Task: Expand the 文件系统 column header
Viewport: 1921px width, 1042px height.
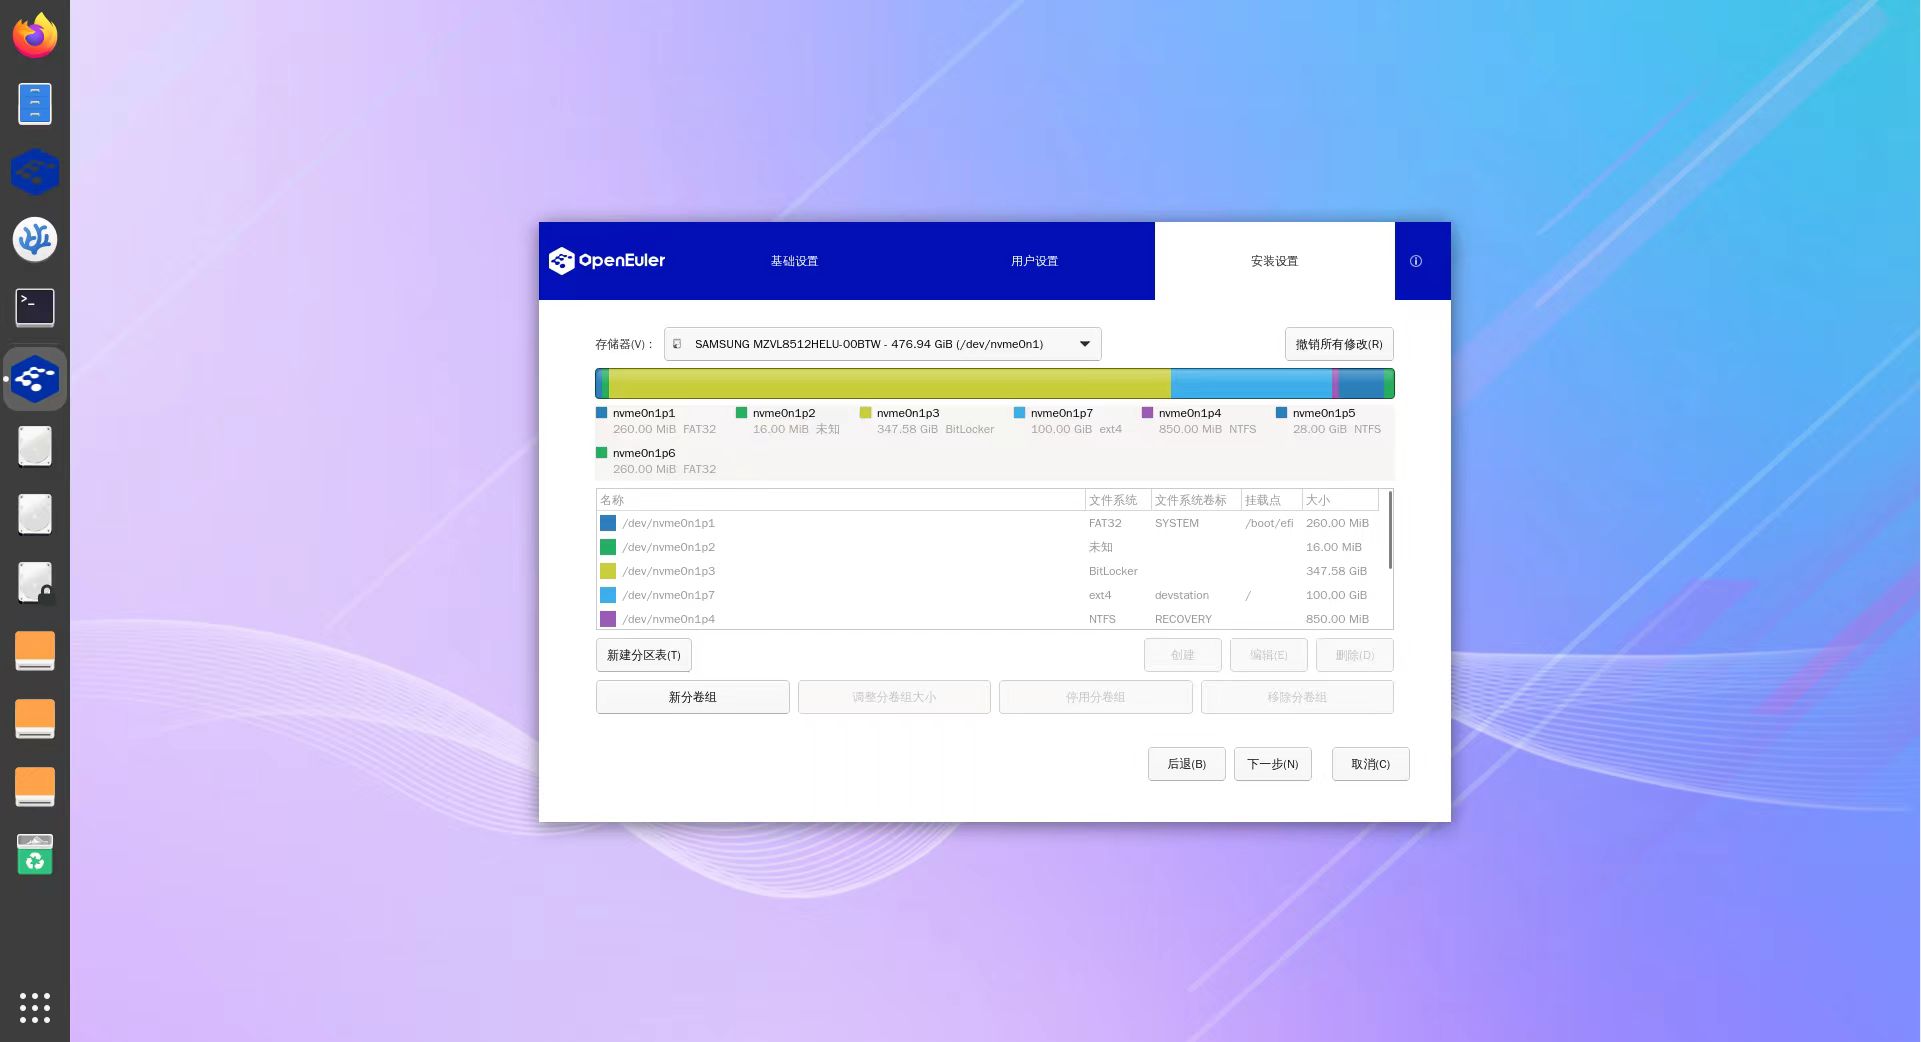Action: [x=1115, y=500]
